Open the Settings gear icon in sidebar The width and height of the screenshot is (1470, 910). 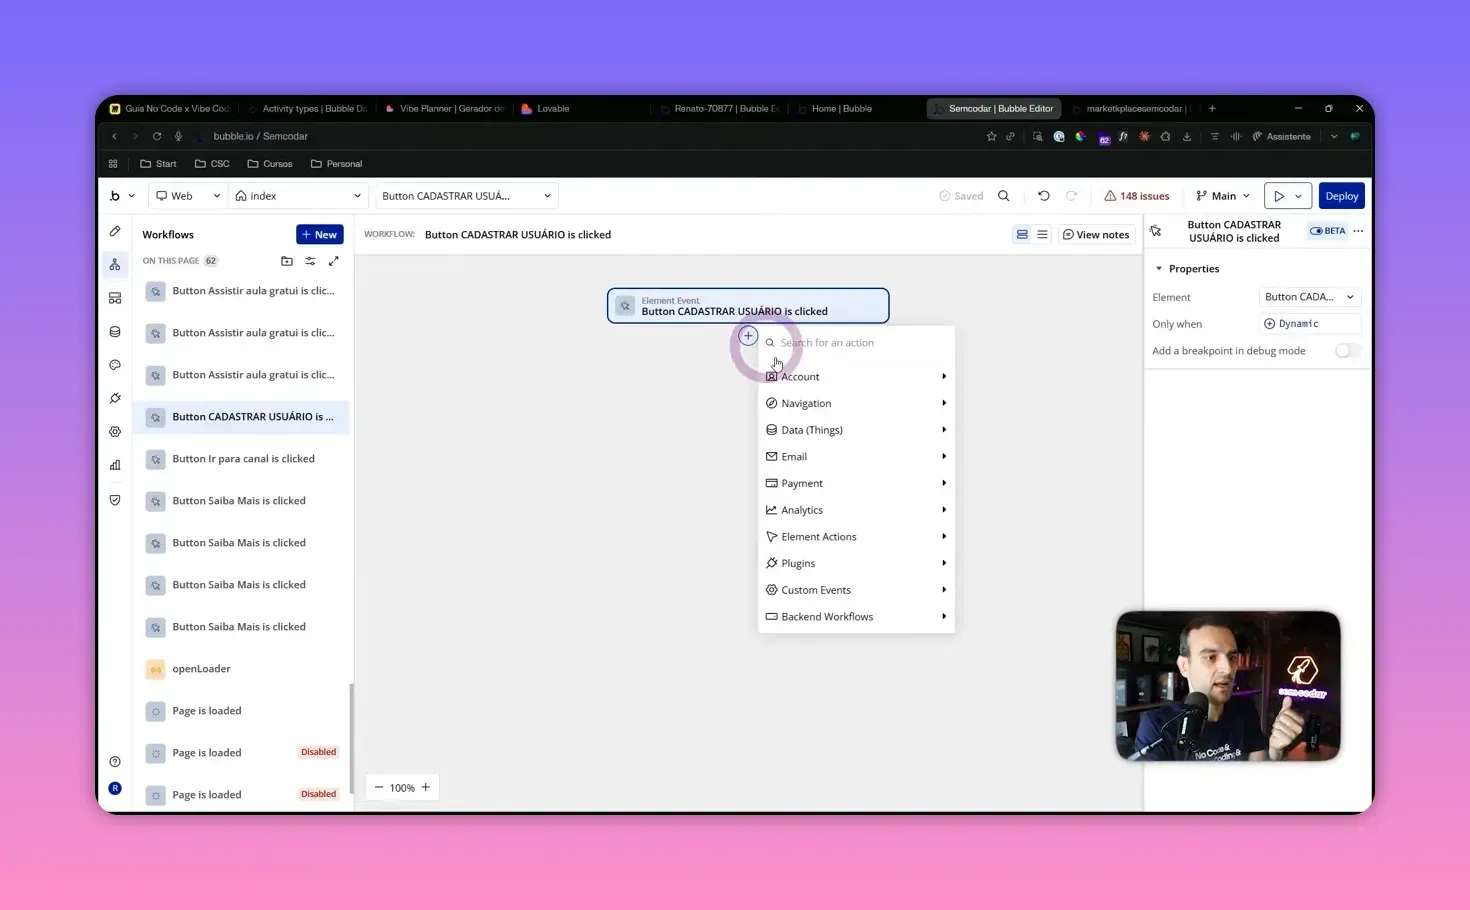[115, 432]
